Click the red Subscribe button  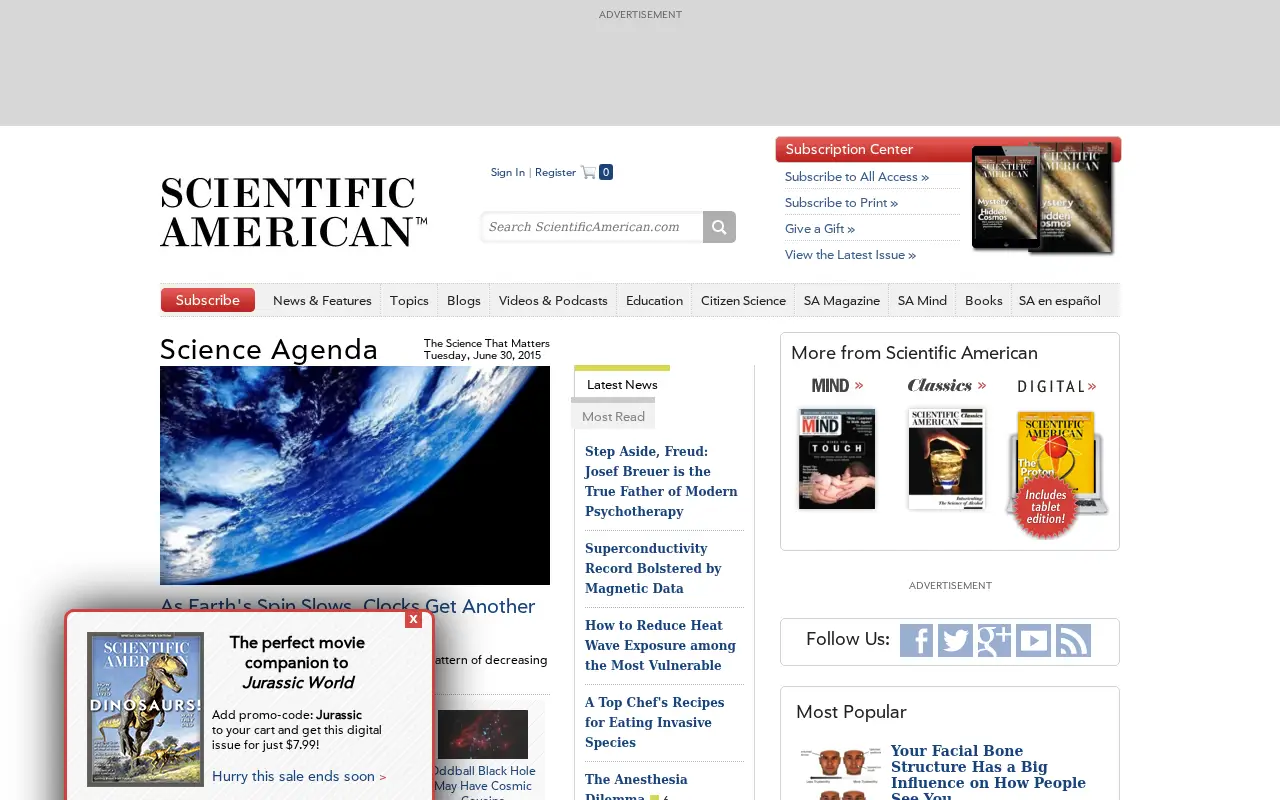208,300
